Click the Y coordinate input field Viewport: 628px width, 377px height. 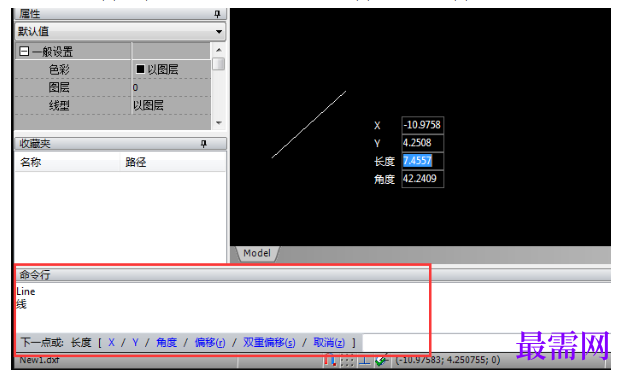[423, 143]
